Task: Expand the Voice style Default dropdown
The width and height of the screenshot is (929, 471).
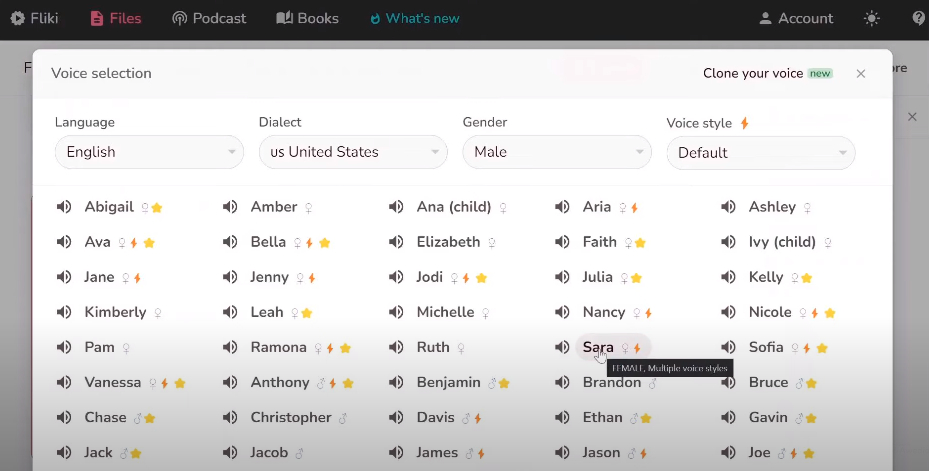Action: (761, 153)
